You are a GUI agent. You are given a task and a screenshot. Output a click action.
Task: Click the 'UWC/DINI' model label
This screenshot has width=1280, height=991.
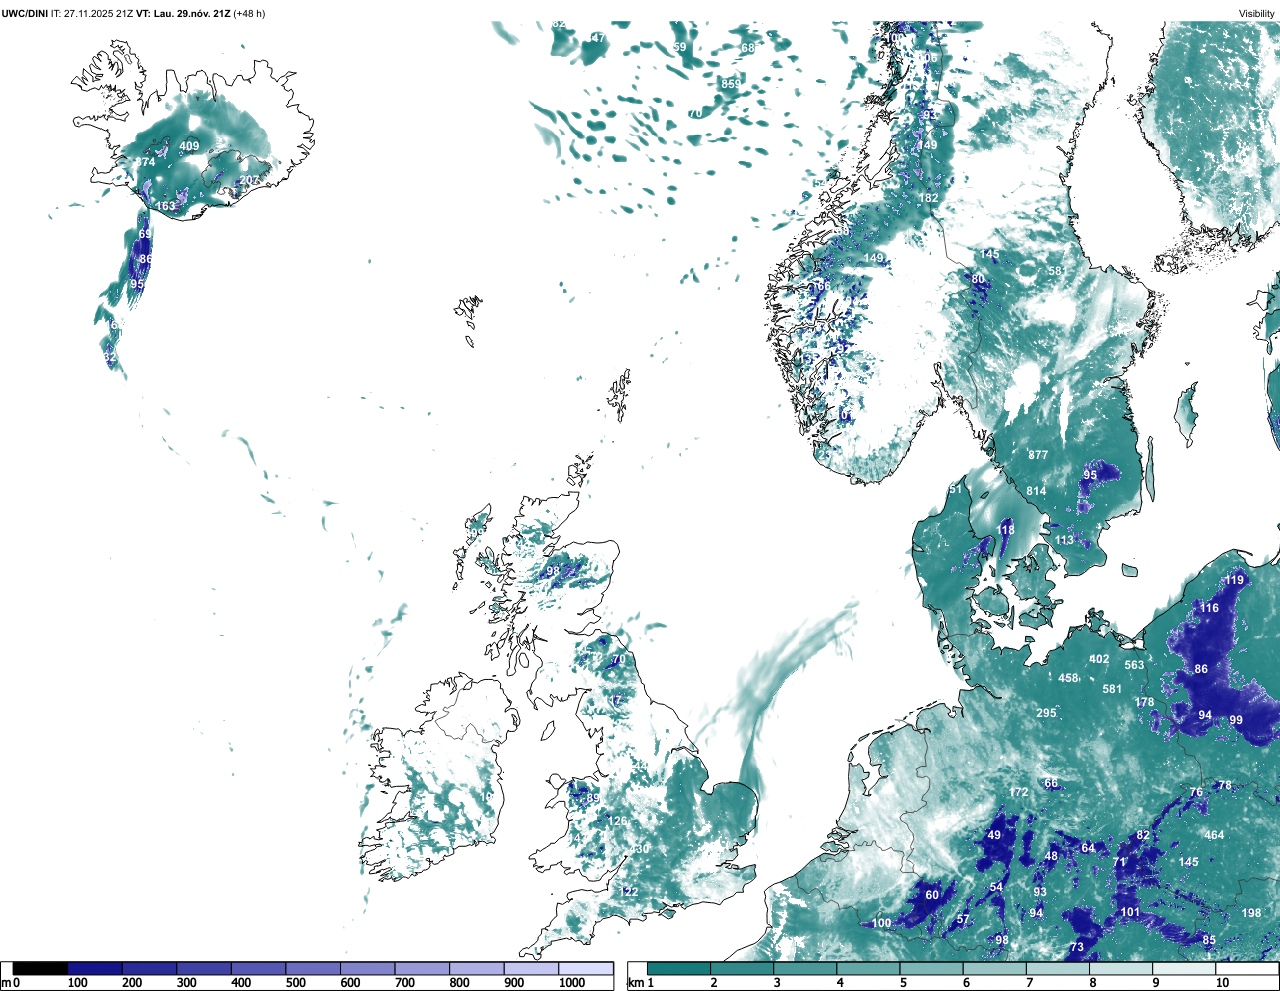pos(25,13)
